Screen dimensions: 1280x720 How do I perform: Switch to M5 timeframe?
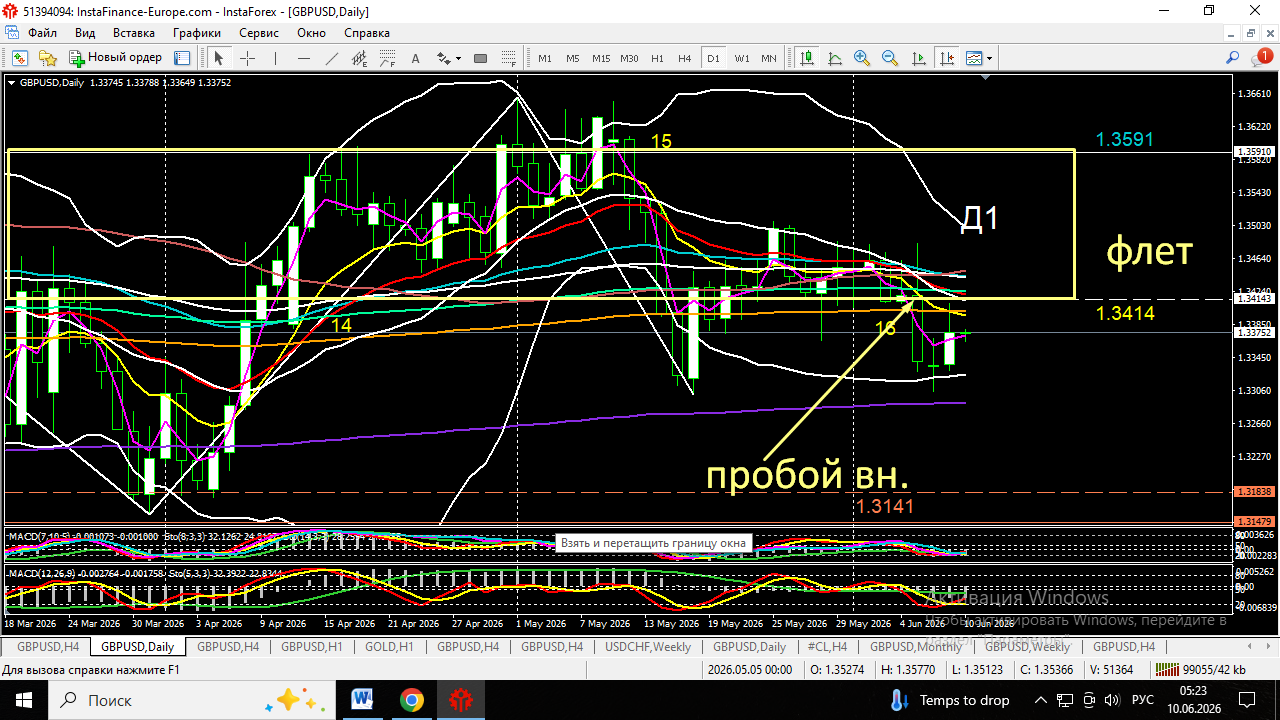572,58
